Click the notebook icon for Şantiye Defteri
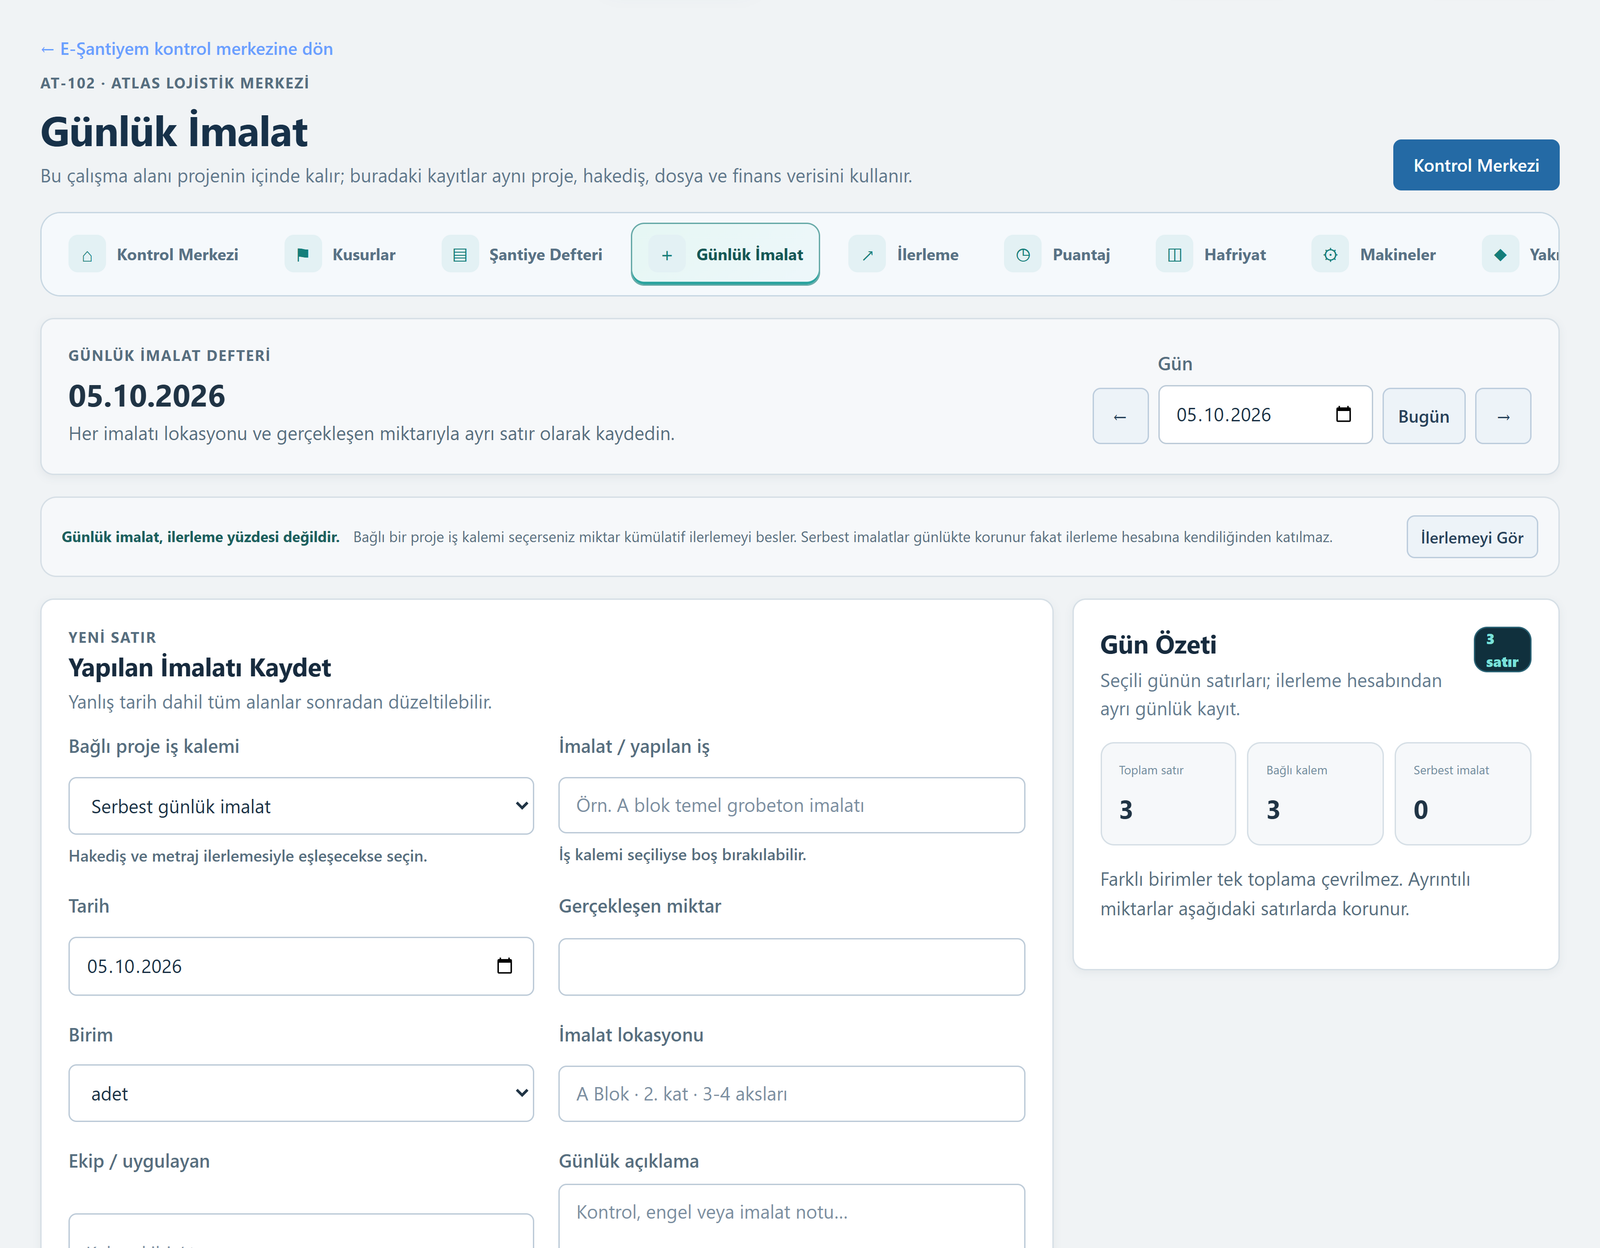This screenshot has height=1248, width=1600. point(460,255)
